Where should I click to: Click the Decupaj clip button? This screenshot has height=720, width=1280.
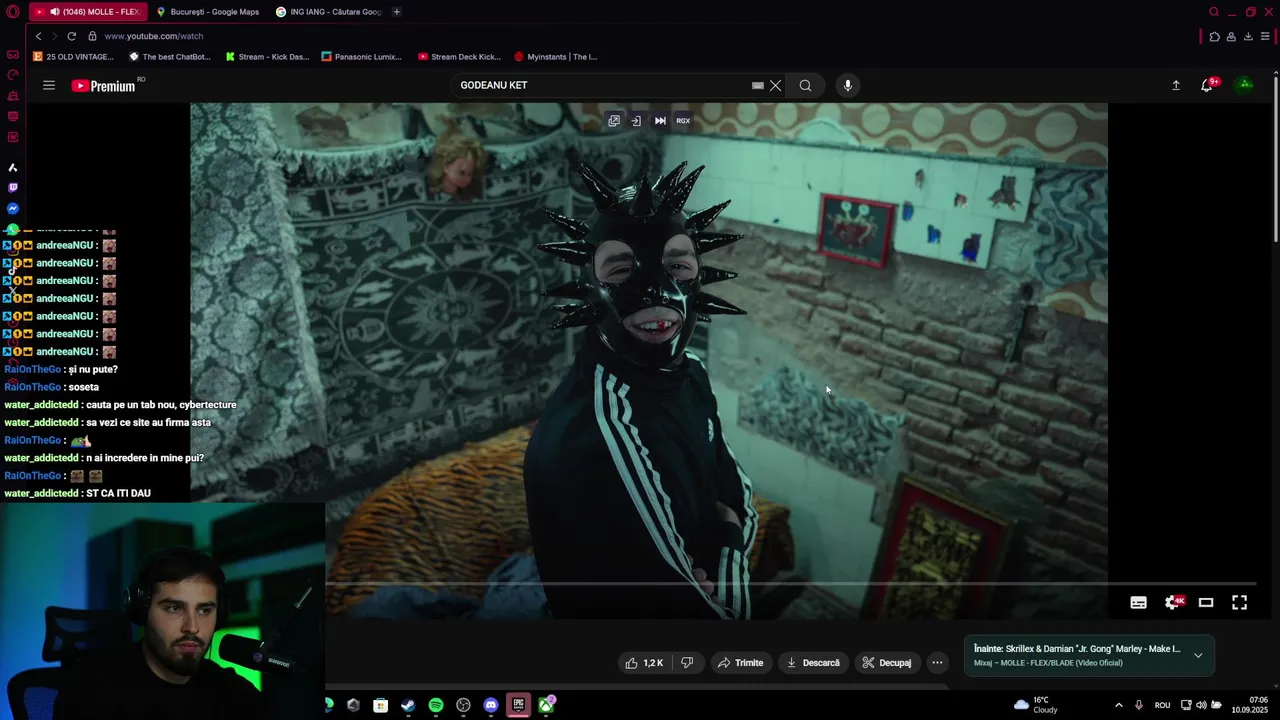click(x=886, y=663)
